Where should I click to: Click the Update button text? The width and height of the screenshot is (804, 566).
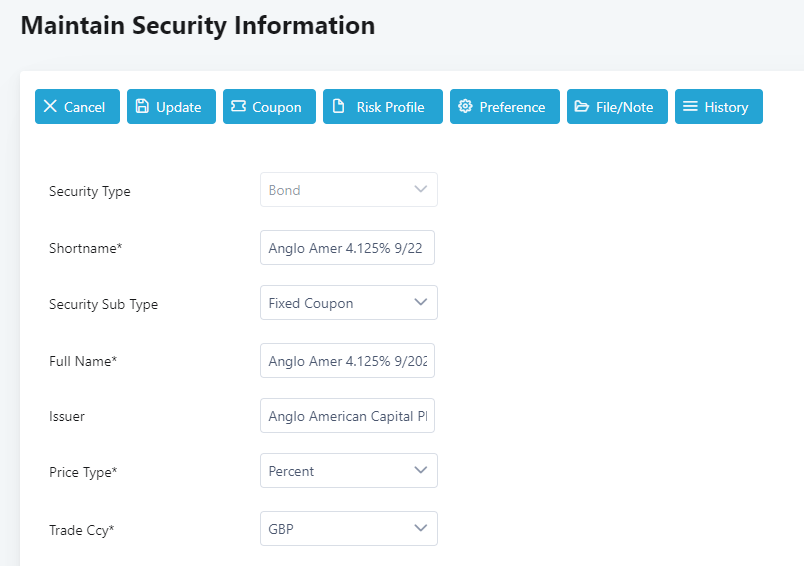click(178, 107)
